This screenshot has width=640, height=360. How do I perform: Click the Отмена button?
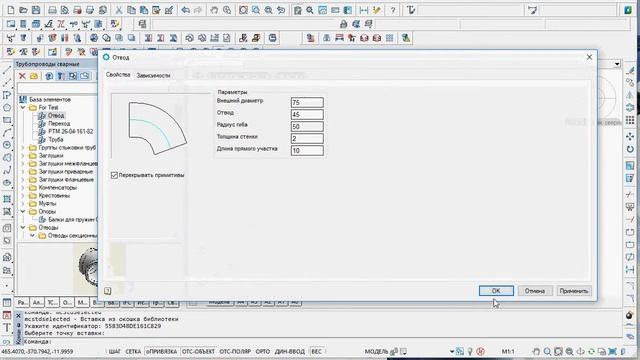(x=535, y=291)
